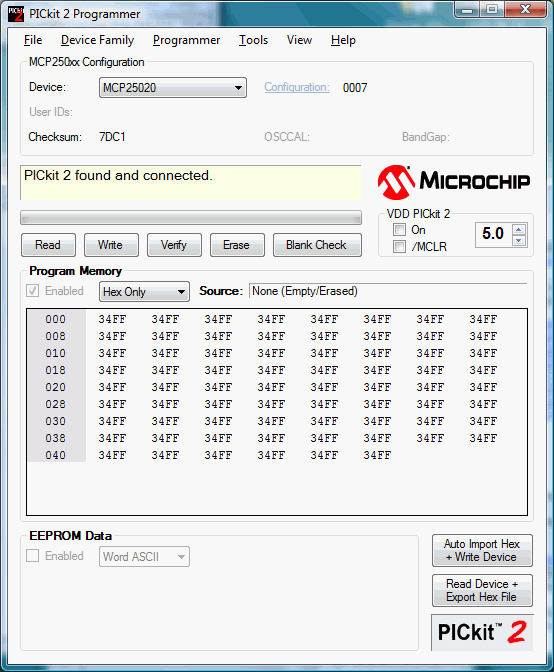Open the Tools menu
Viewport: 554px width, 672px height.
[x=253, y=40]
